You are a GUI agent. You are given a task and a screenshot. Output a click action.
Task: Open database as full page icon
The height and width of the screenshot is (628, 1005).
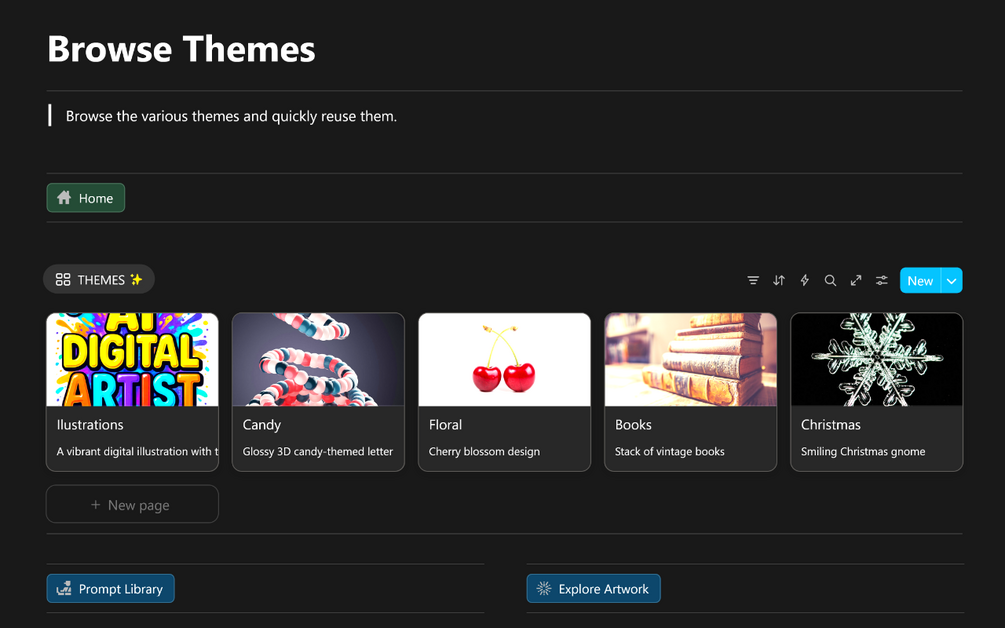pyautogui.click(x=856, y=281)
